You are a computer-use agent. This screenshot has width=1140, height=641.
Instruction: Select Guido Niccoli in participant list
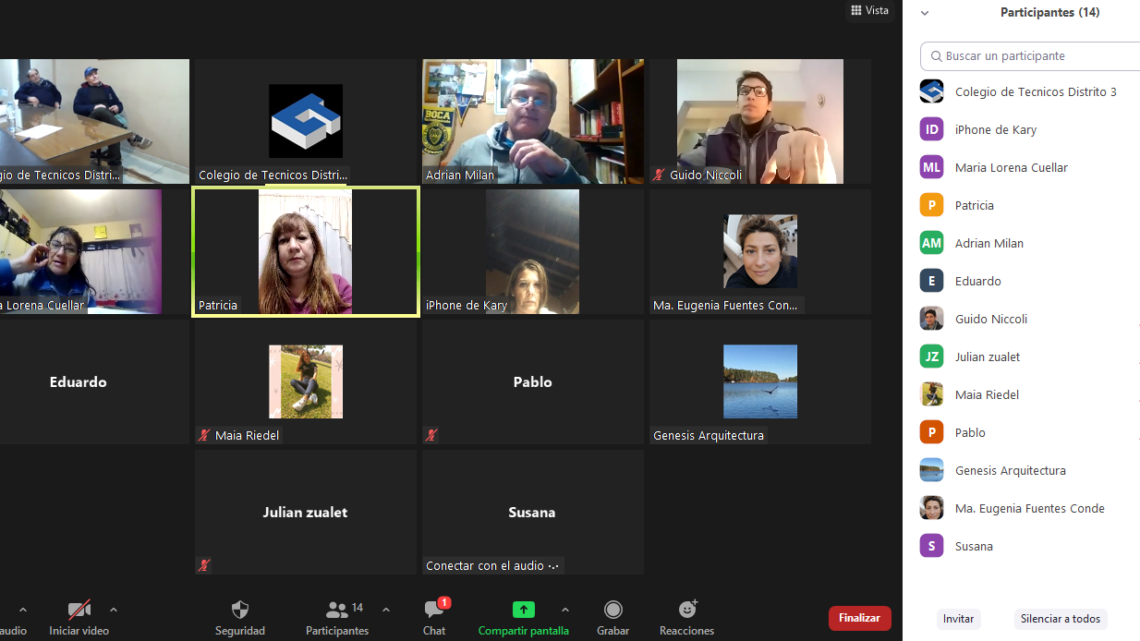click(990, 319)
